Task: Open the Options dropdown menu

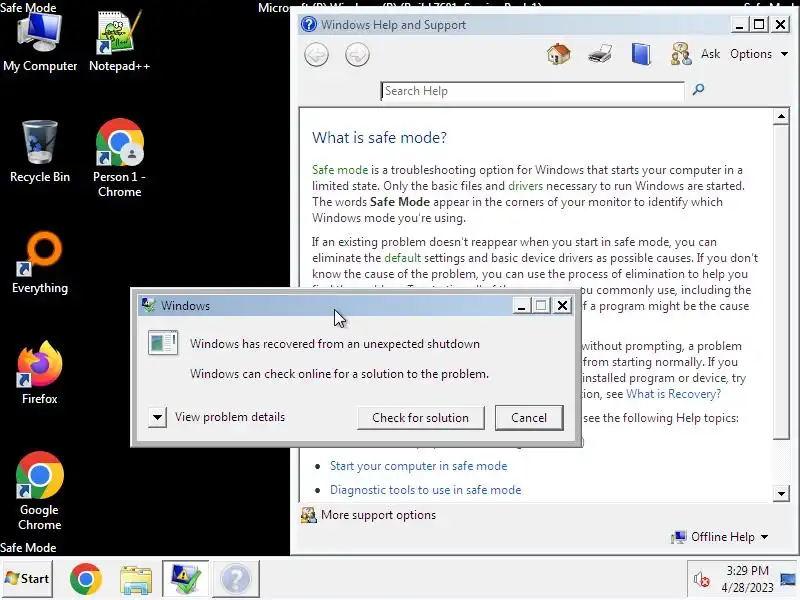Action: [759, 54]
